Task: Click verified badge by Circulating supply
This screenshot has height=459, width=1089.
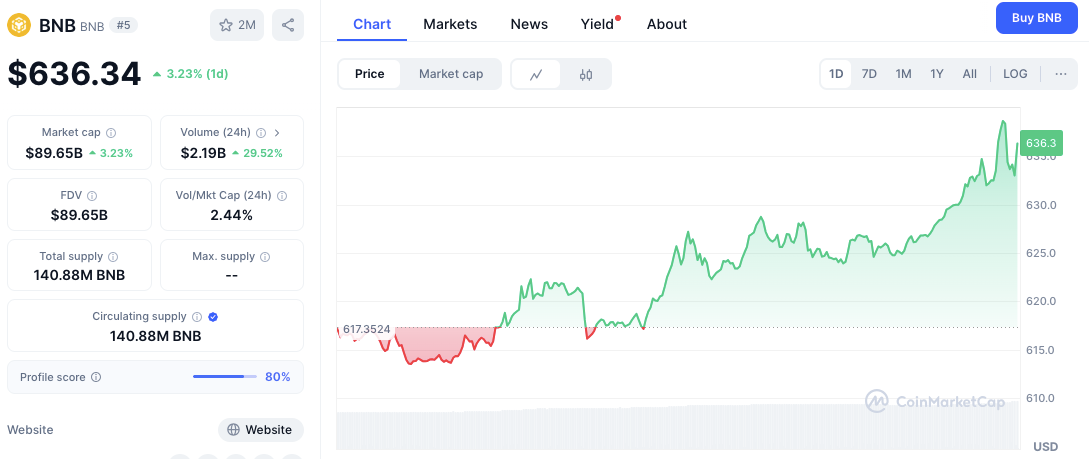Action: coord(213,317)
